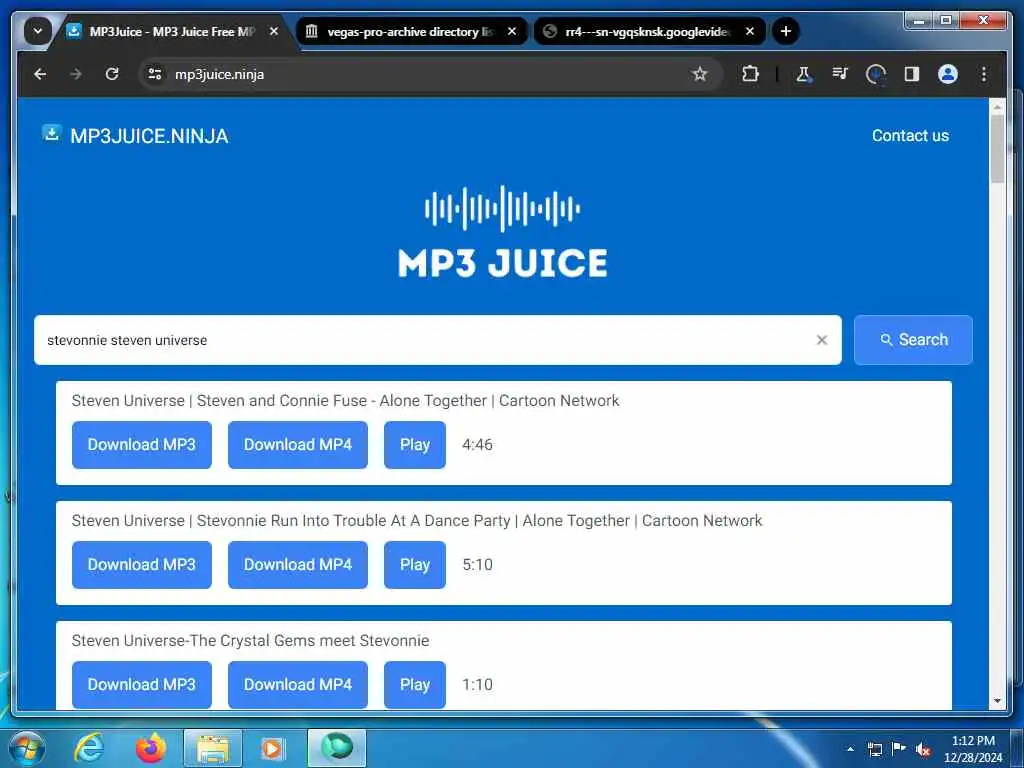Close the googlevideo tab
Image resolution: width=1024 pixels, height=768 pixels.
point(750,31)
